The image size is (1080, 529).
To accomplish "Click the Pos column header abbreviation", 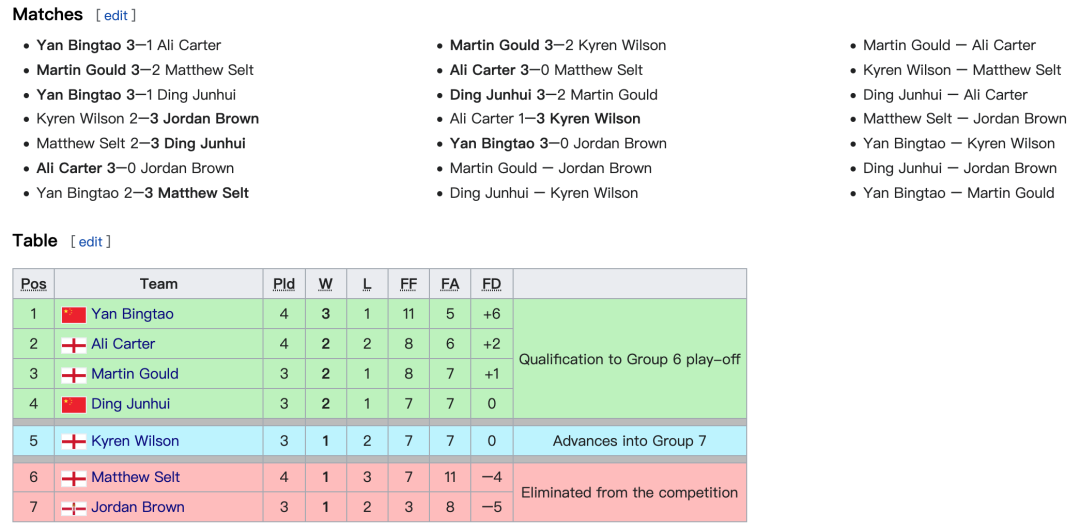I will click(34, 284).
